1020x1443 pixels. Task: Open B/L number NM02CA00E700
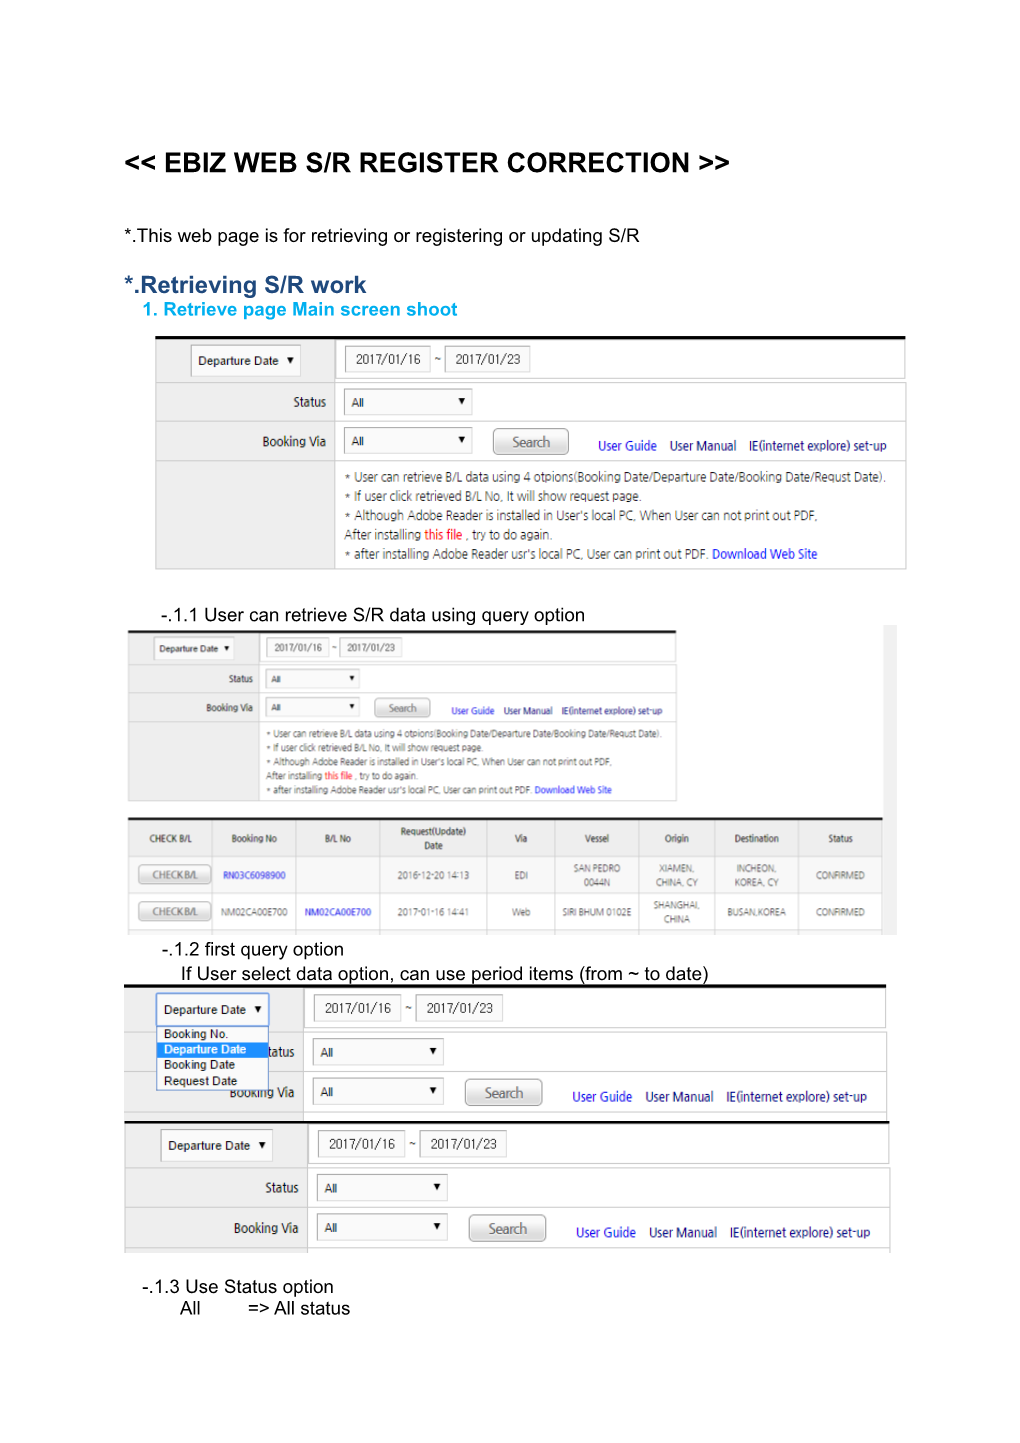click(337, 911)
